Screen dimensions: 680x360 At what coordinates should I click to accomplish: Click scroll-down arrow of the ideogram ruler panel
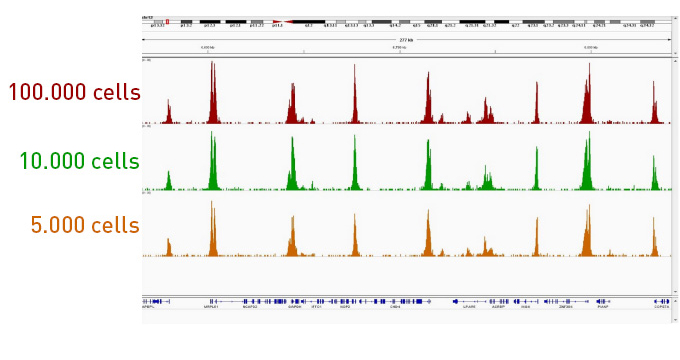675,53
